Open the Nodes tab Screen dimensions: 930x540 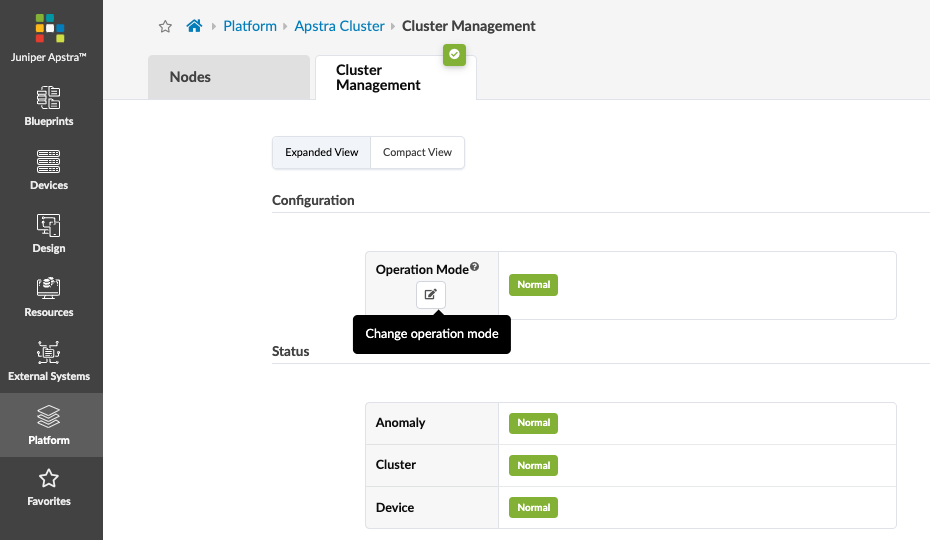[229, 77]
